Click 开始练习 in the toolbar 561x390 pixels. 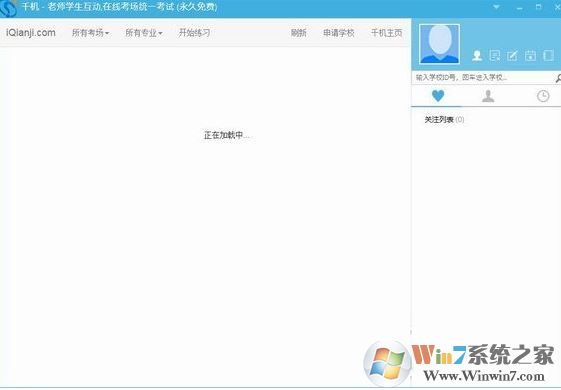point(194,33)
